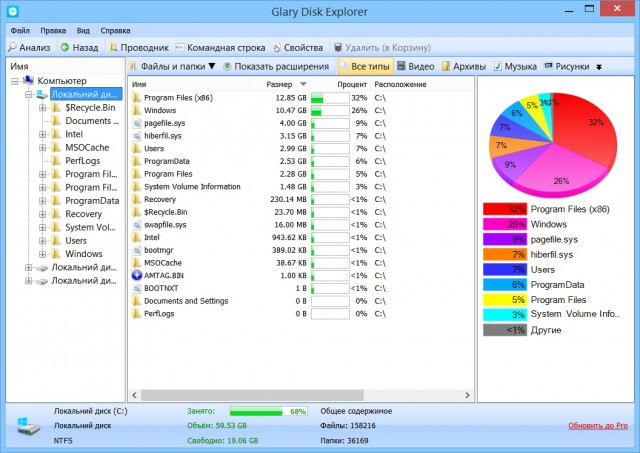The width and height of the screenshot is (640, 453).
Task: Click the Glary app logo in title bar
Action: click(13, 11)
